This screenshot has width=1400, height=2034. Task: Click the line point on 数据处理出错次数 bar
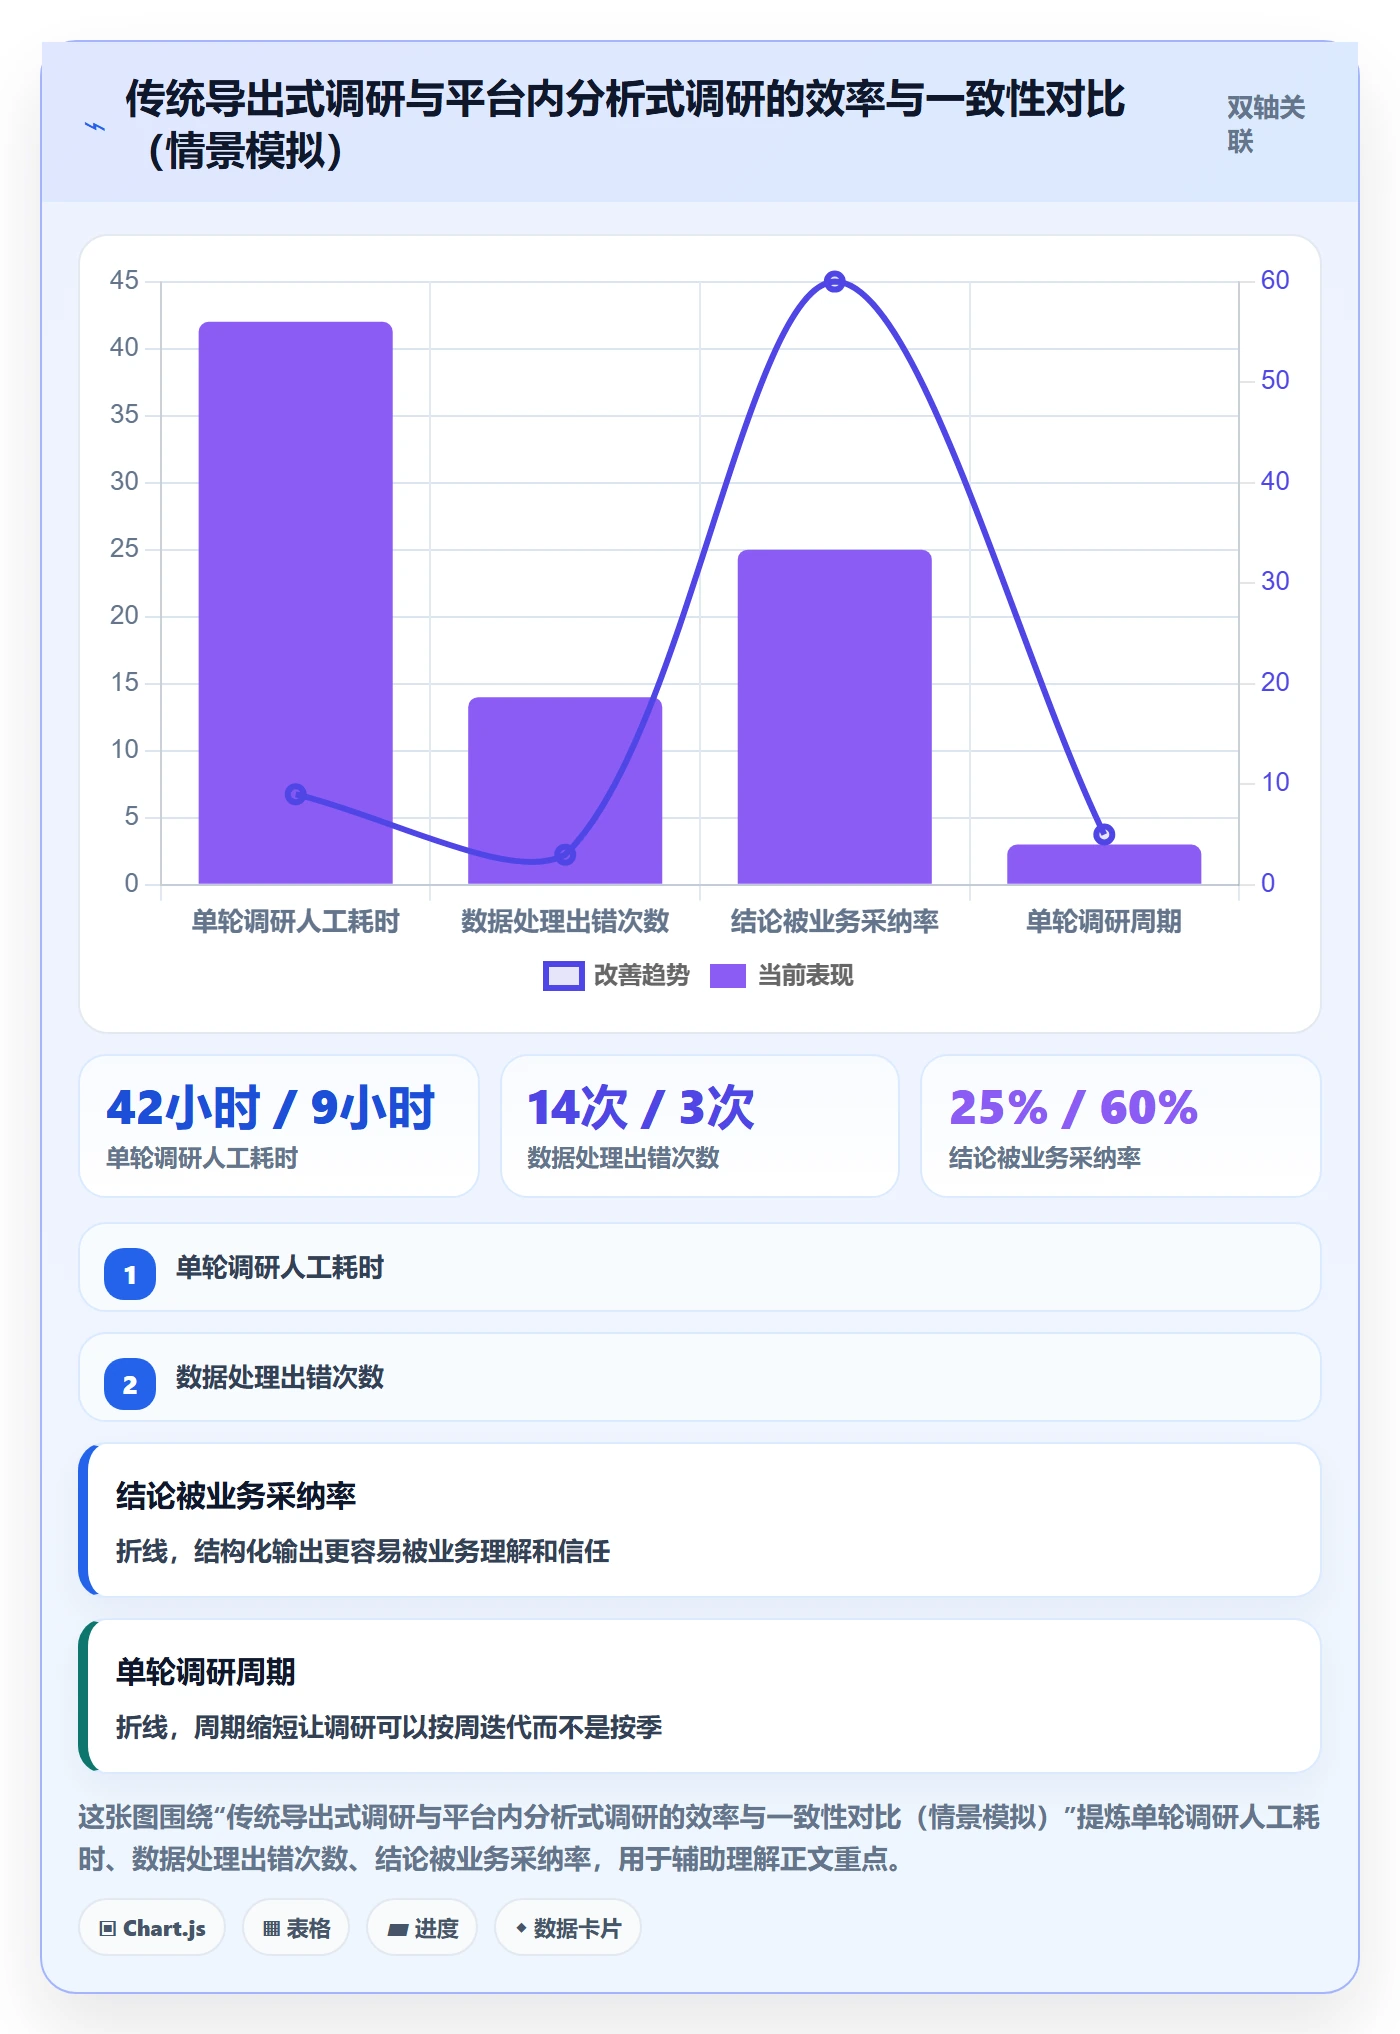point(565,854)
